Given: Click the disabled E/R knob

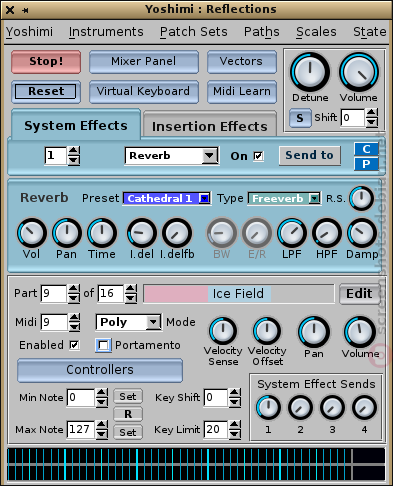Looking at the screenshot, I should point(257,233).
